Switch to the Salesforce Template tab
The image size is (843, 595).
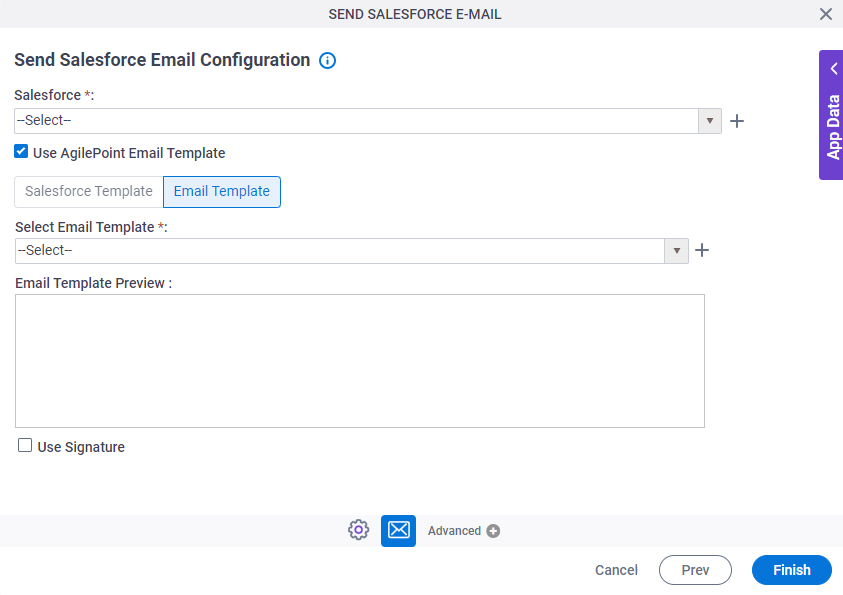click(87, 191)
